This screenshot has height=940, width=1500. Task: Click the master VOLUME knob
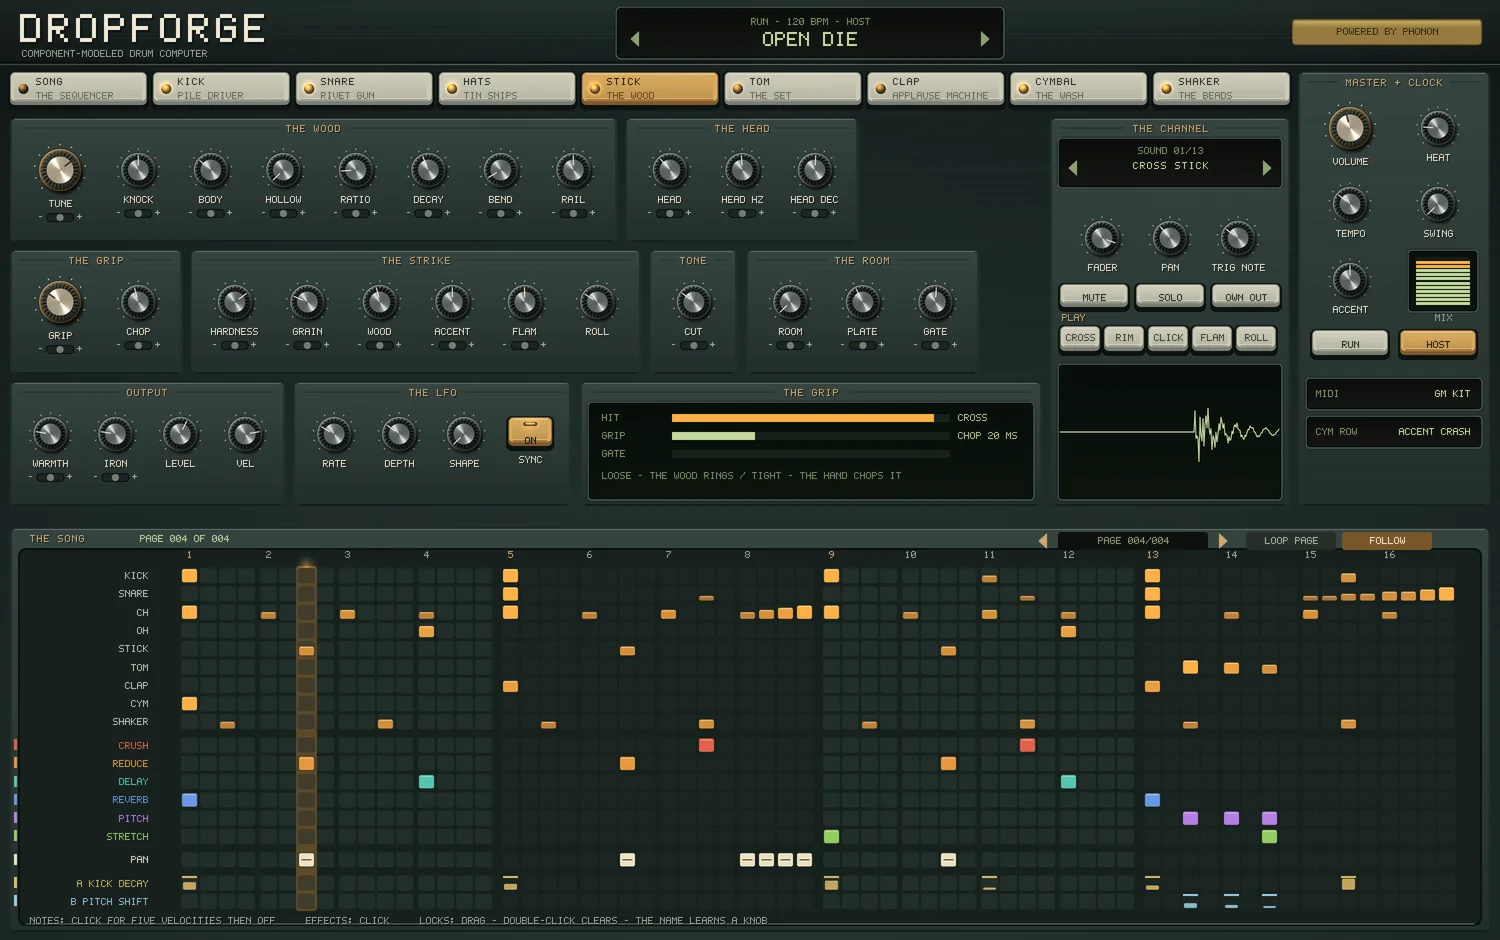[1350, 129]
